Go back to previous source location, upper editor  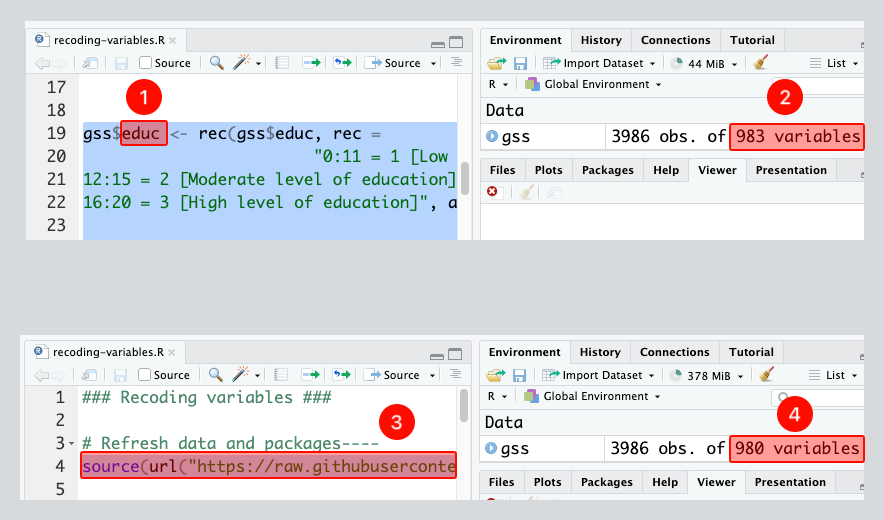[42, 63]
